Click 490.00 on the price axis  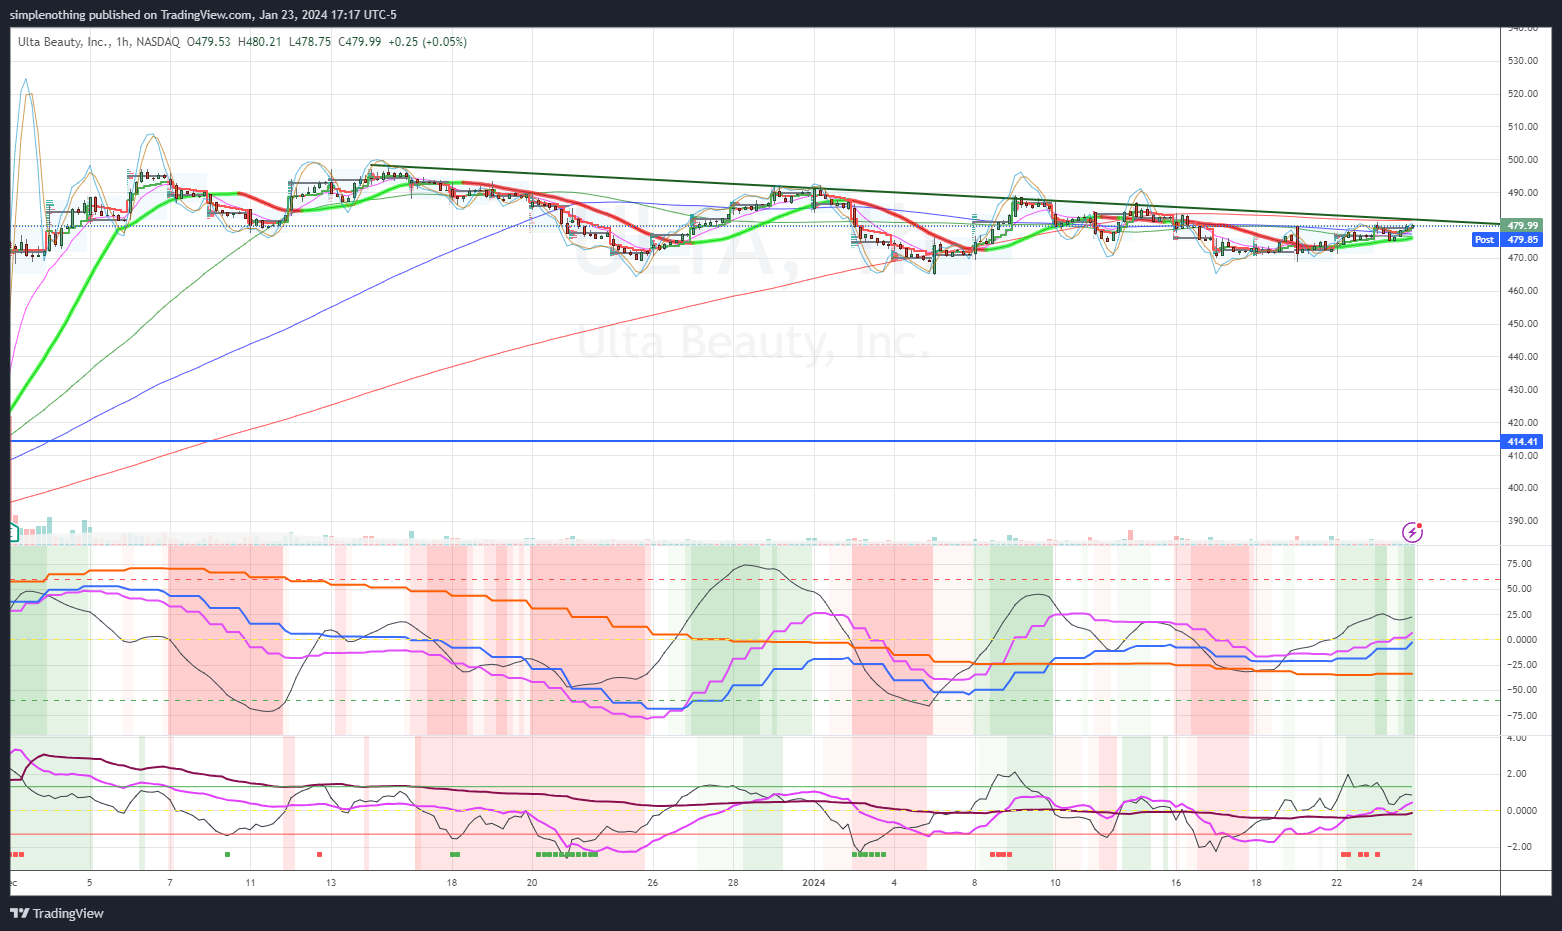(1523, 193)
